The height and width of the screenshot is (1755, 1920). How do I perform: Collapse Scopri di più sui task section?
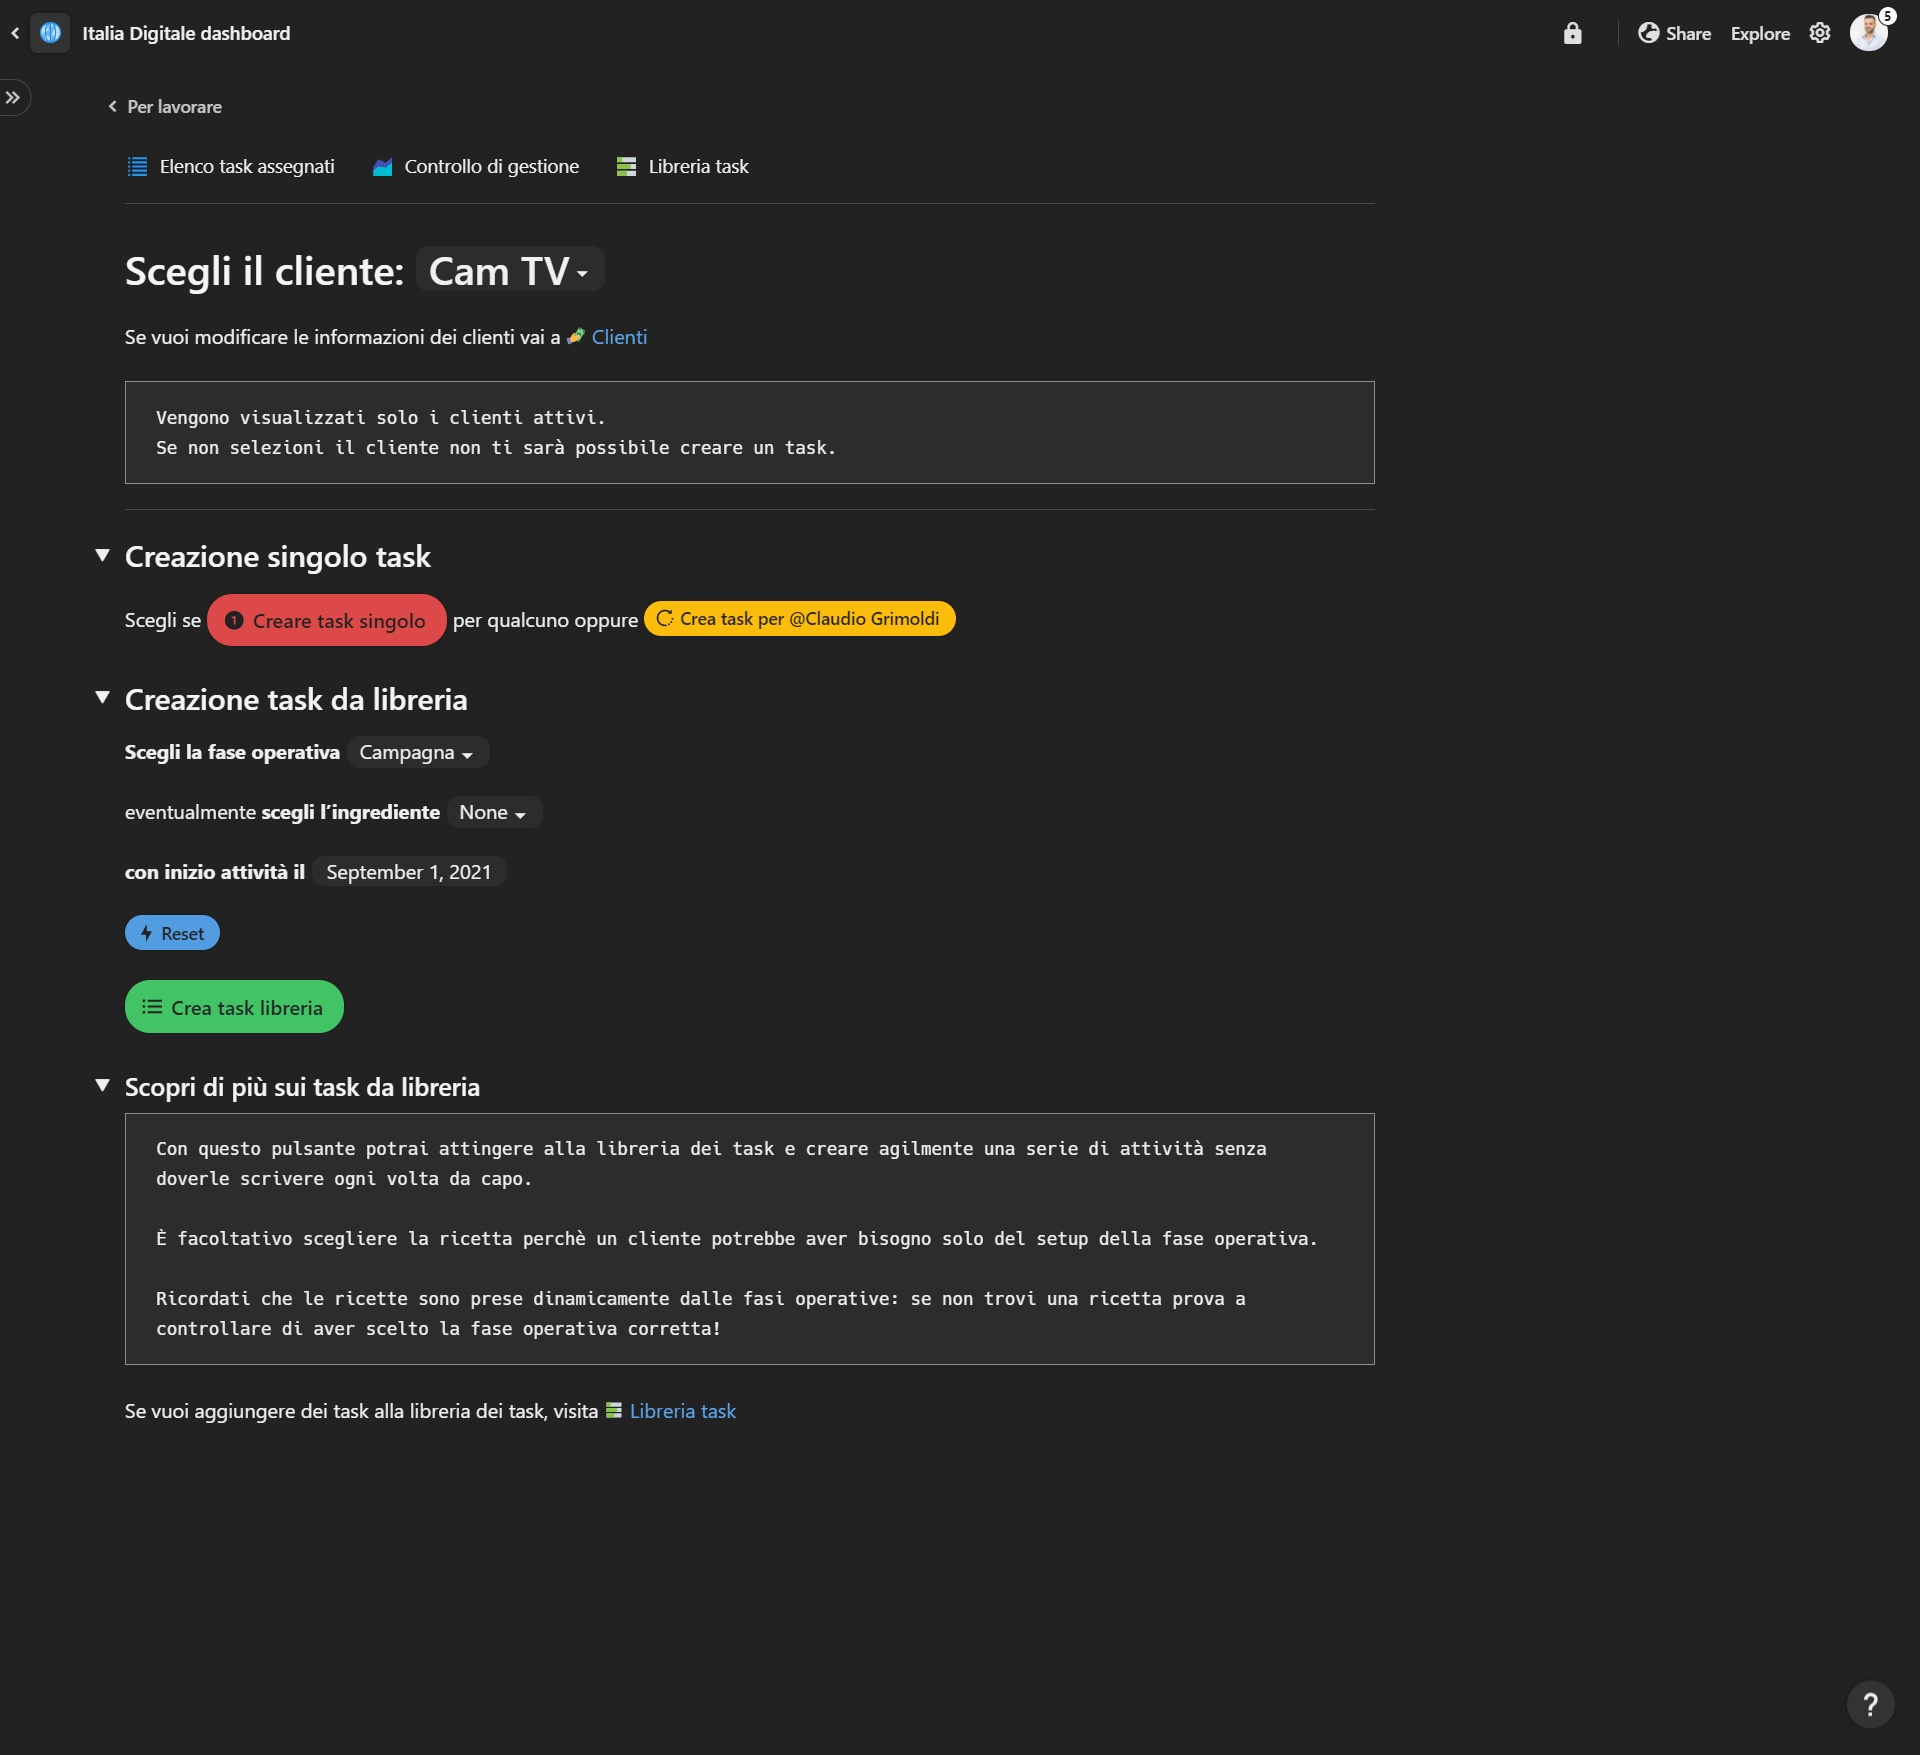coord(102,1085)
